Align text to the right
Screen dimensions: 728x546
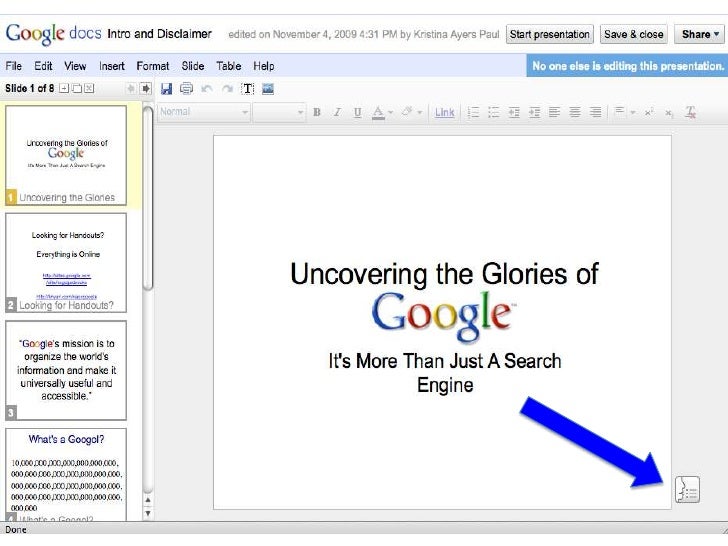click(595, 112)
